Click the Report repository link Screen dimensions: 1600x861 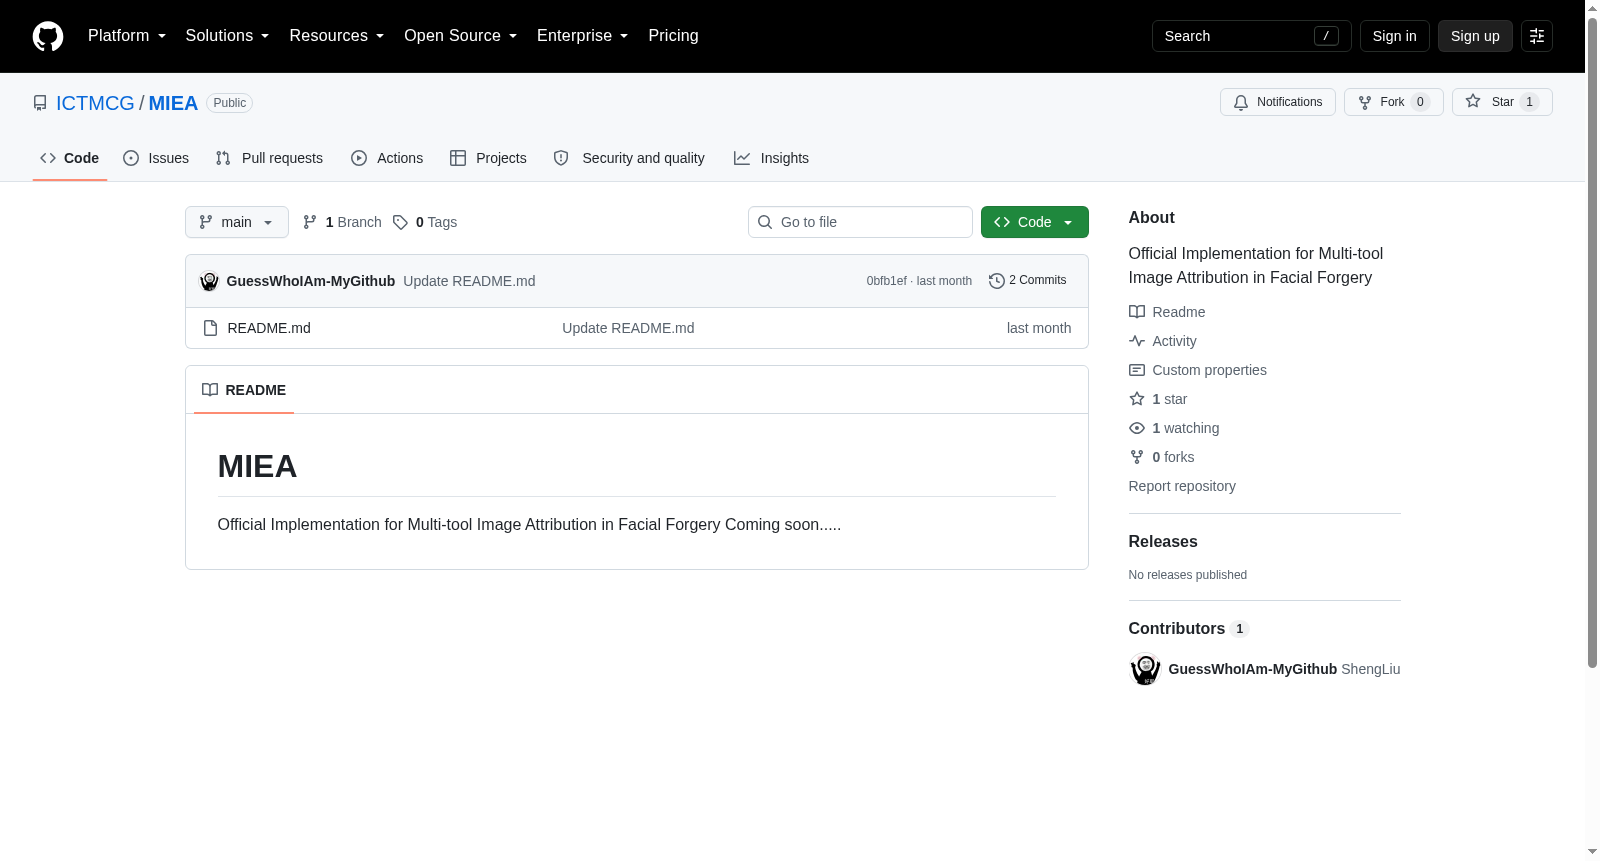tap(1182, 486)
